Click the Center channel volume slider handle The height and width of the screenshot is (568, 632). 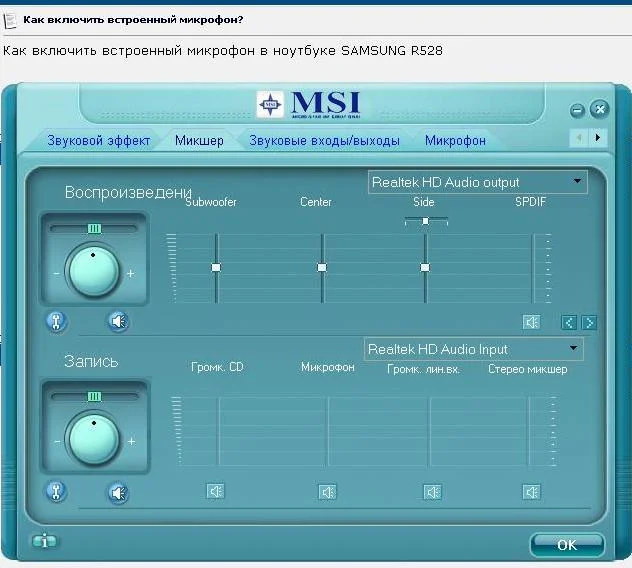[322, 267]
